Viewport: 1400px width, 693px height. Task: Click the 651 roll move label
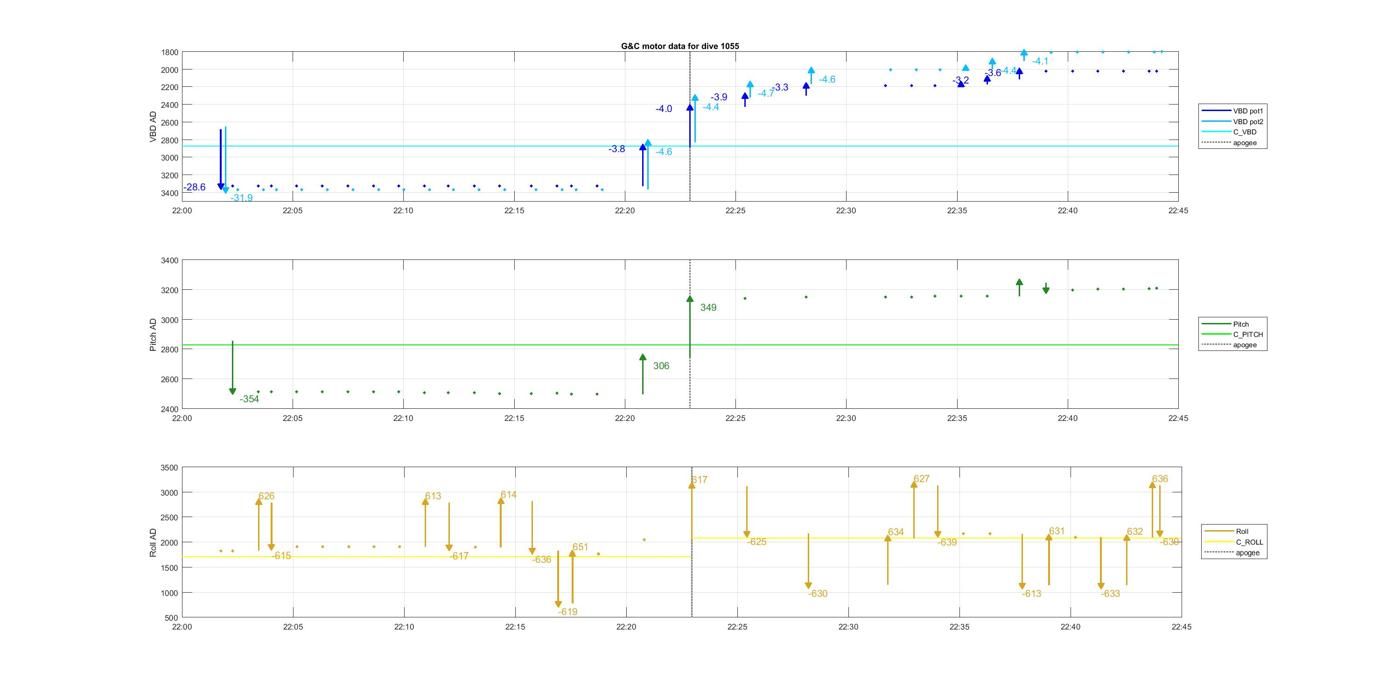[580, 547]
